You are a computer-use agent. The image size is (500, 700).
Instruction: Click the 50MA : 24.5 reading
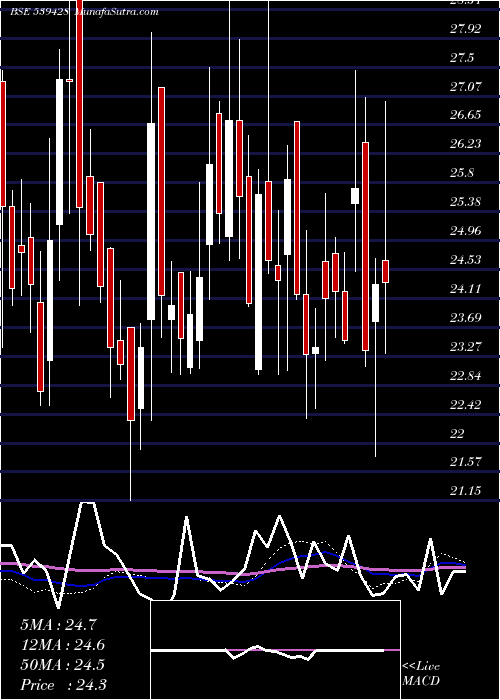pyautogui.click(x=62, y=665)
